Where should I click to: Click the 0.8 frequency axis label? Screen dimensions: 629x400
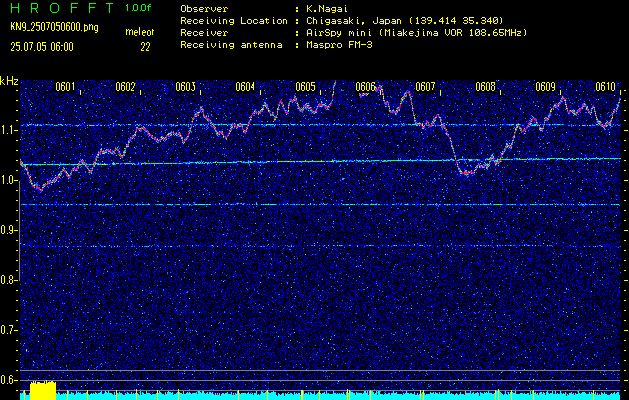pos(8,280)
